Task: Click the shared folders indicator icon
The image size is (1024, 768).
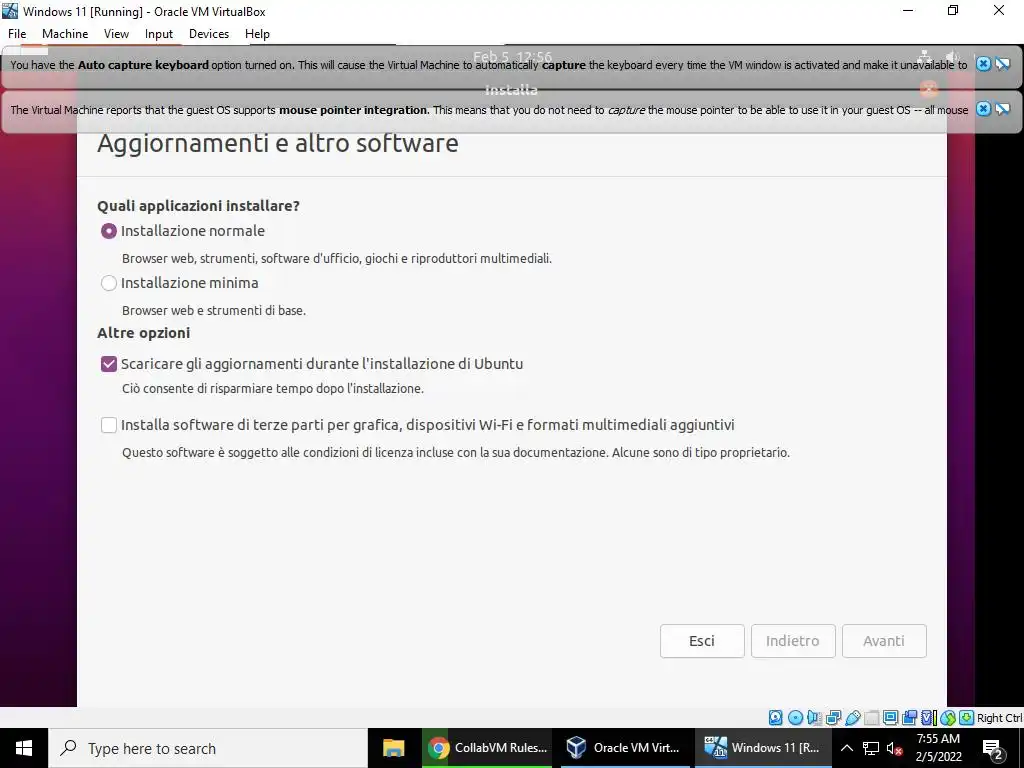Action: pyautogui.click(x=871, y=718)
